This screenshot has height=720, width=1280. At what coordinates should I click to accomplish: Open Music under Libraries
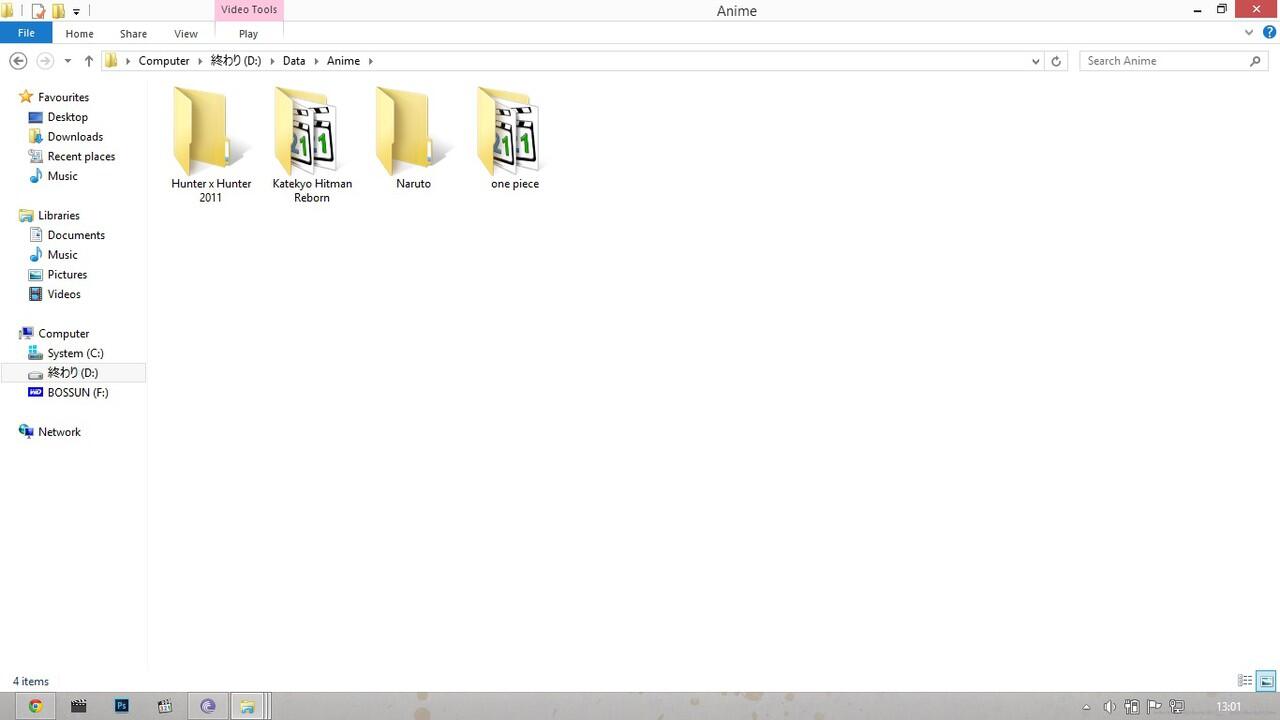[x=62, y=255]
